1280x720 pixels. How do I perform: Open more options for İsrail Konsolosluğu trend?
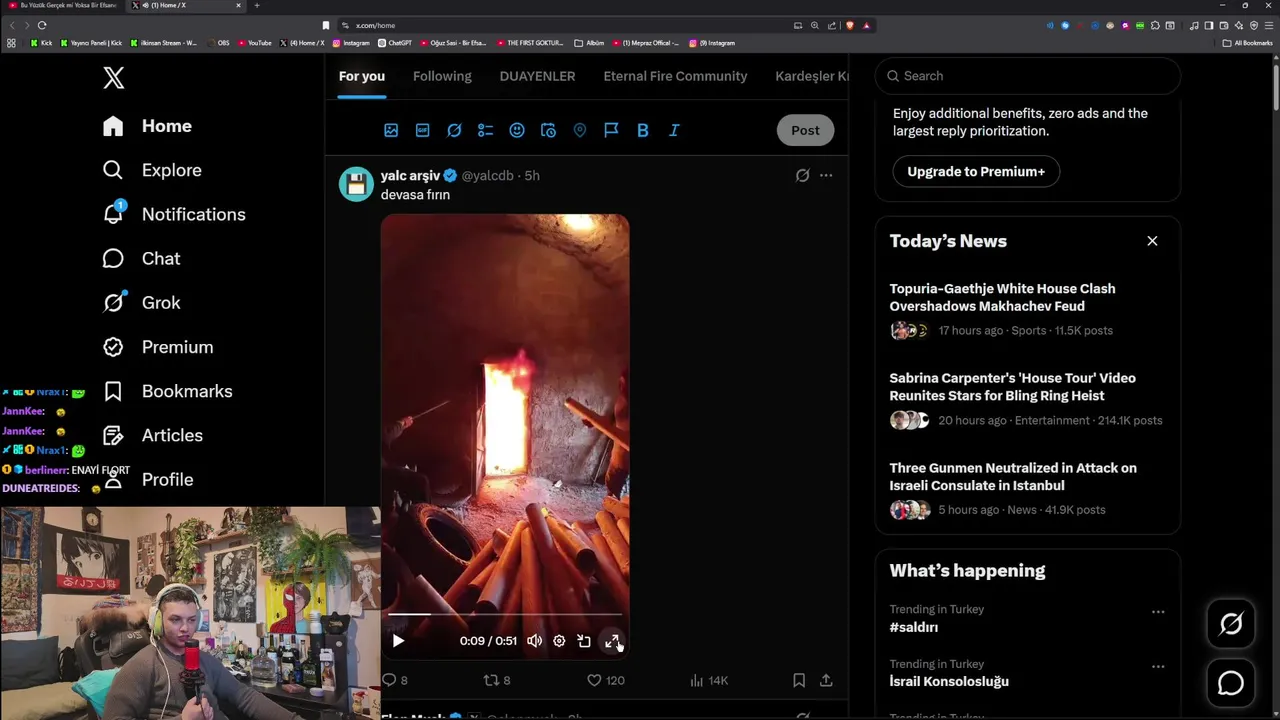[x=1158, y=666]
